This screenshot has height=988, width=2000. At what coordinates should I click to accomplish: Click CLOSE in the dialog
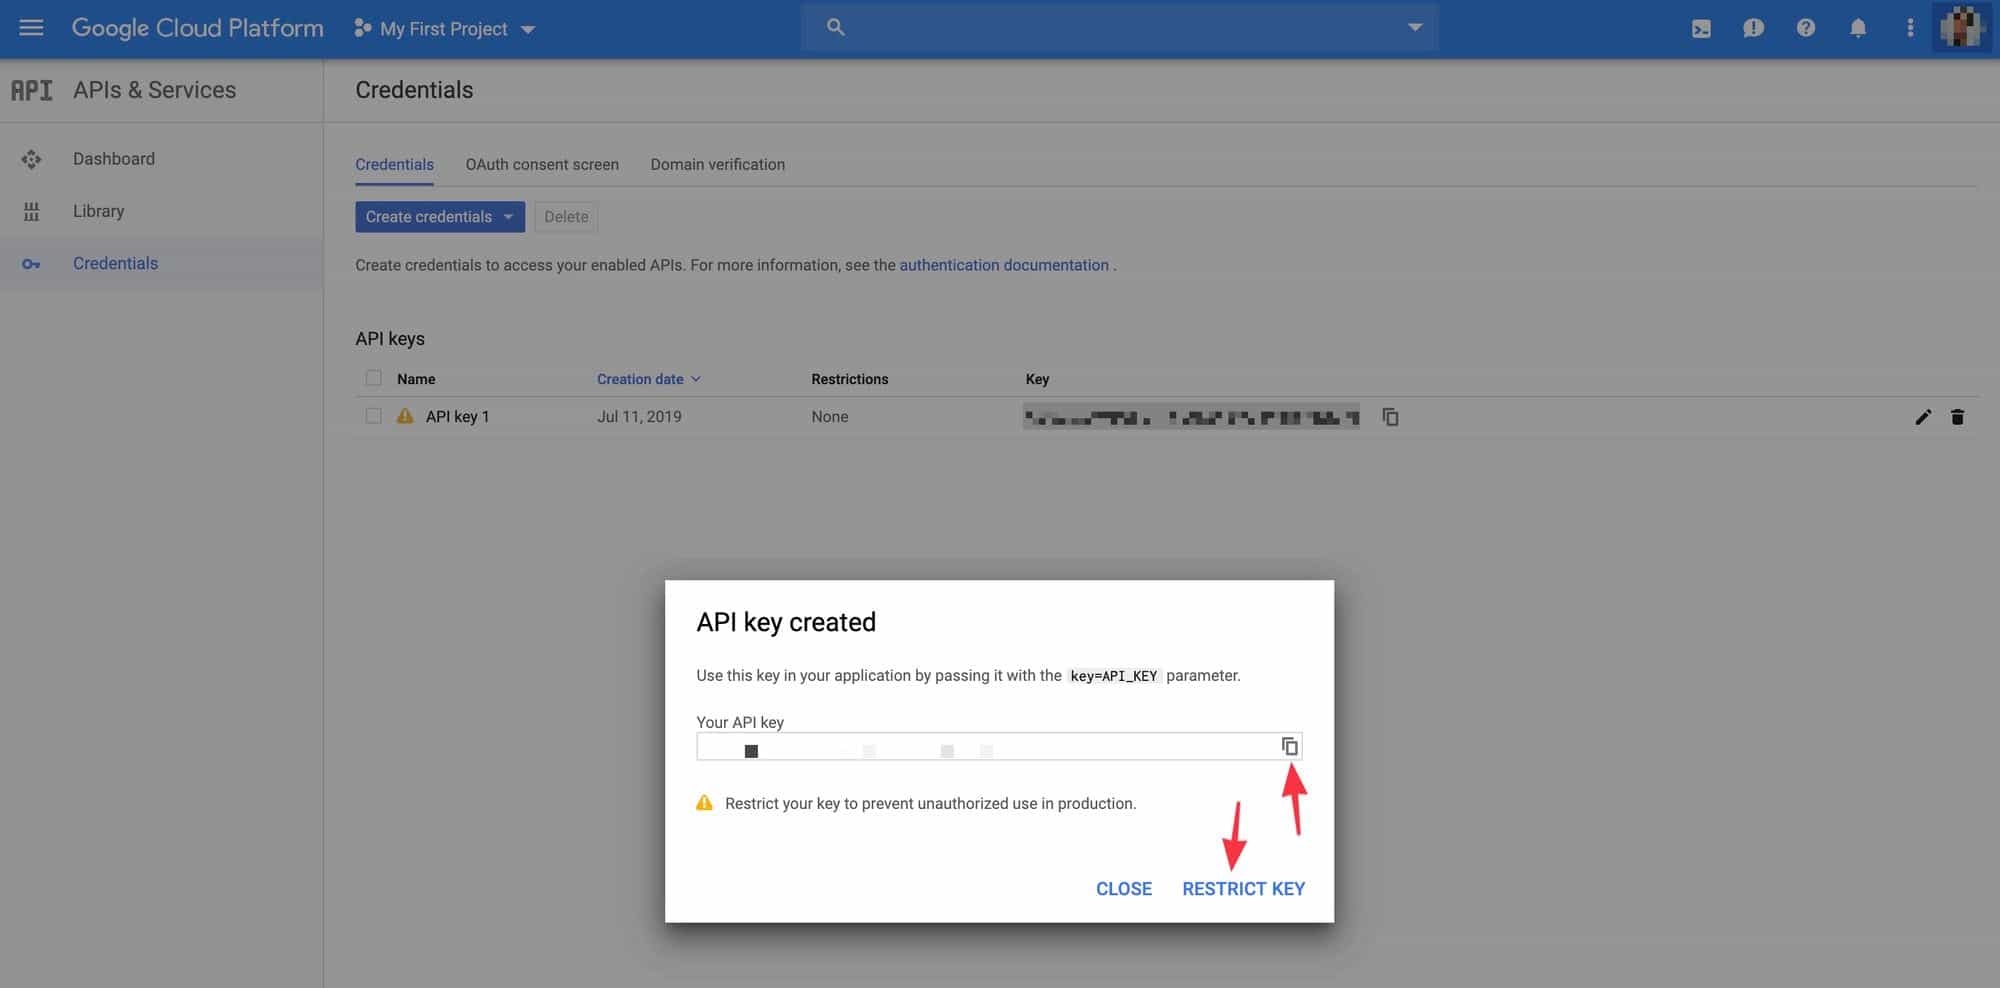point(1124,889)
